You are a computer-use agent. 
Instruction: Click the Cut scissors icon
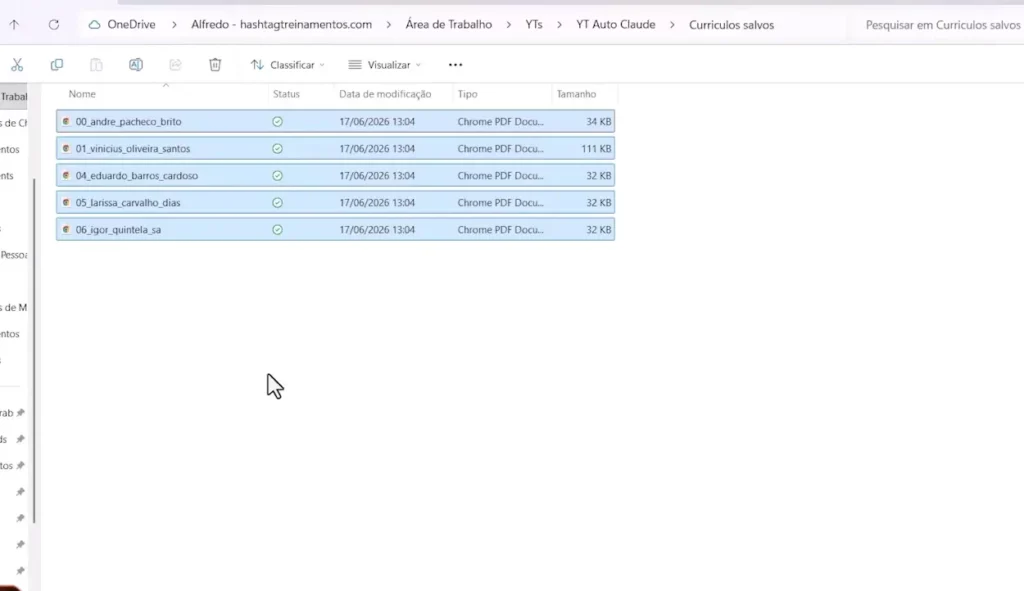point(17,65)
